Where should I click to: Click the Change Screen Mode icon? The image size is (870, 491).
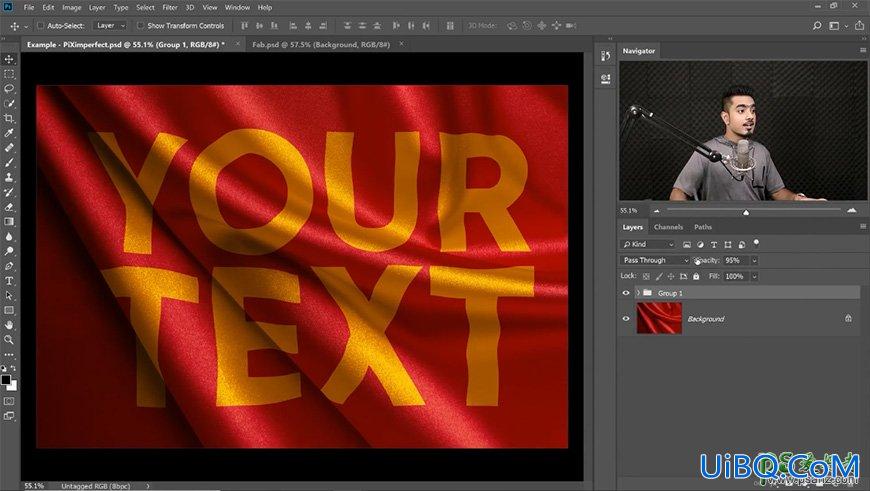9,416
